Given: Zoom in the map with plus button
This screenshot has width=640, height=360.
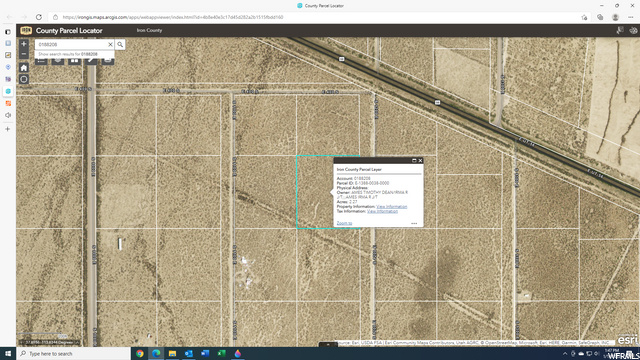Looking at the screenshot, I should point(24,44).
